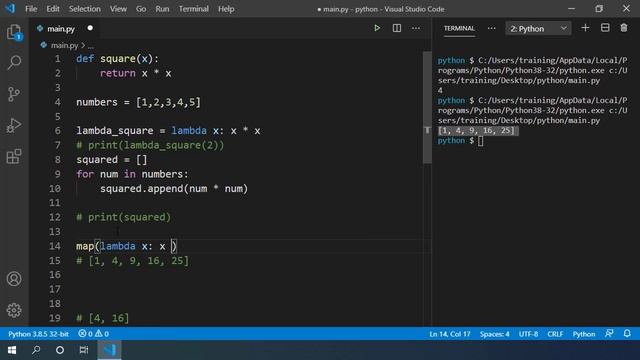Place cursor on line 14 map code
640x360 pixels.
click(127, 246)
